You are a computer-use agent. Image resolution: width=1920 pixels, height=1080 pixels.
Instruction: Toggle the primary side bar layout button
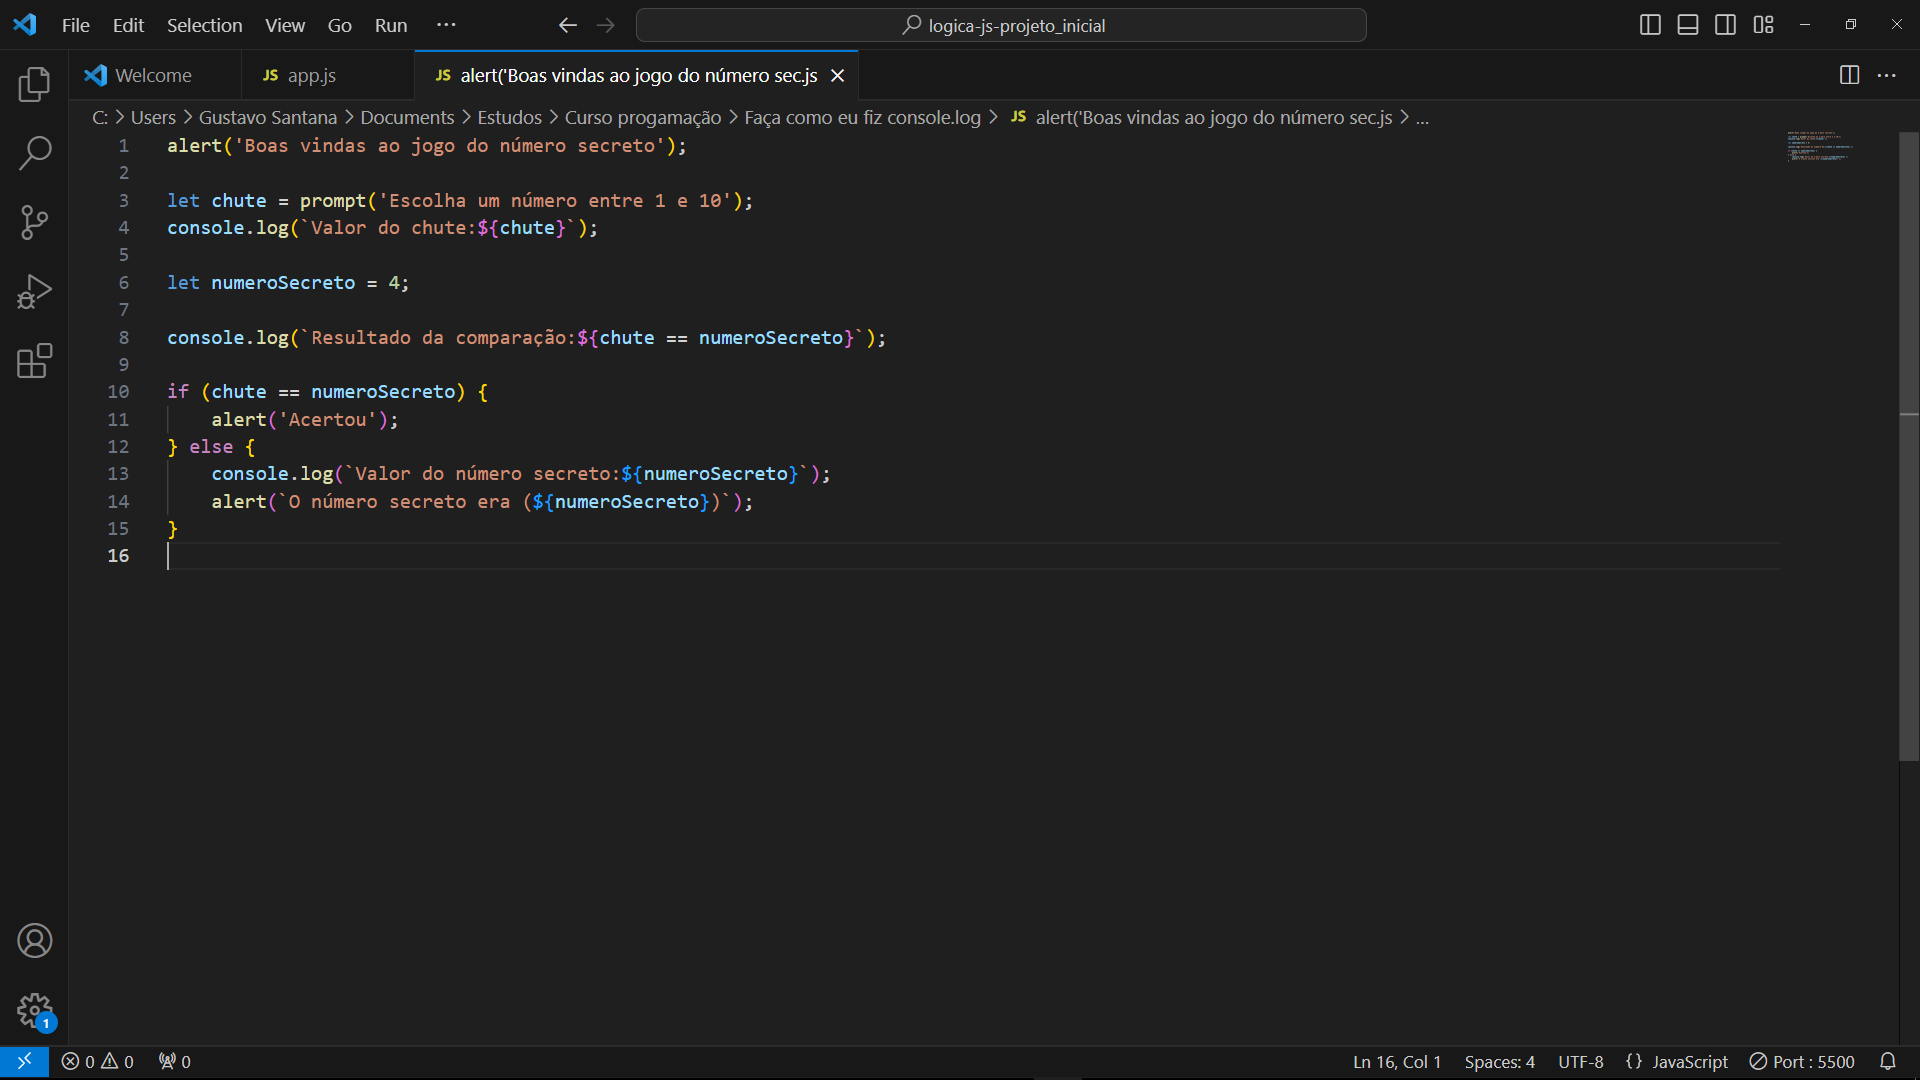point(1650,25)
